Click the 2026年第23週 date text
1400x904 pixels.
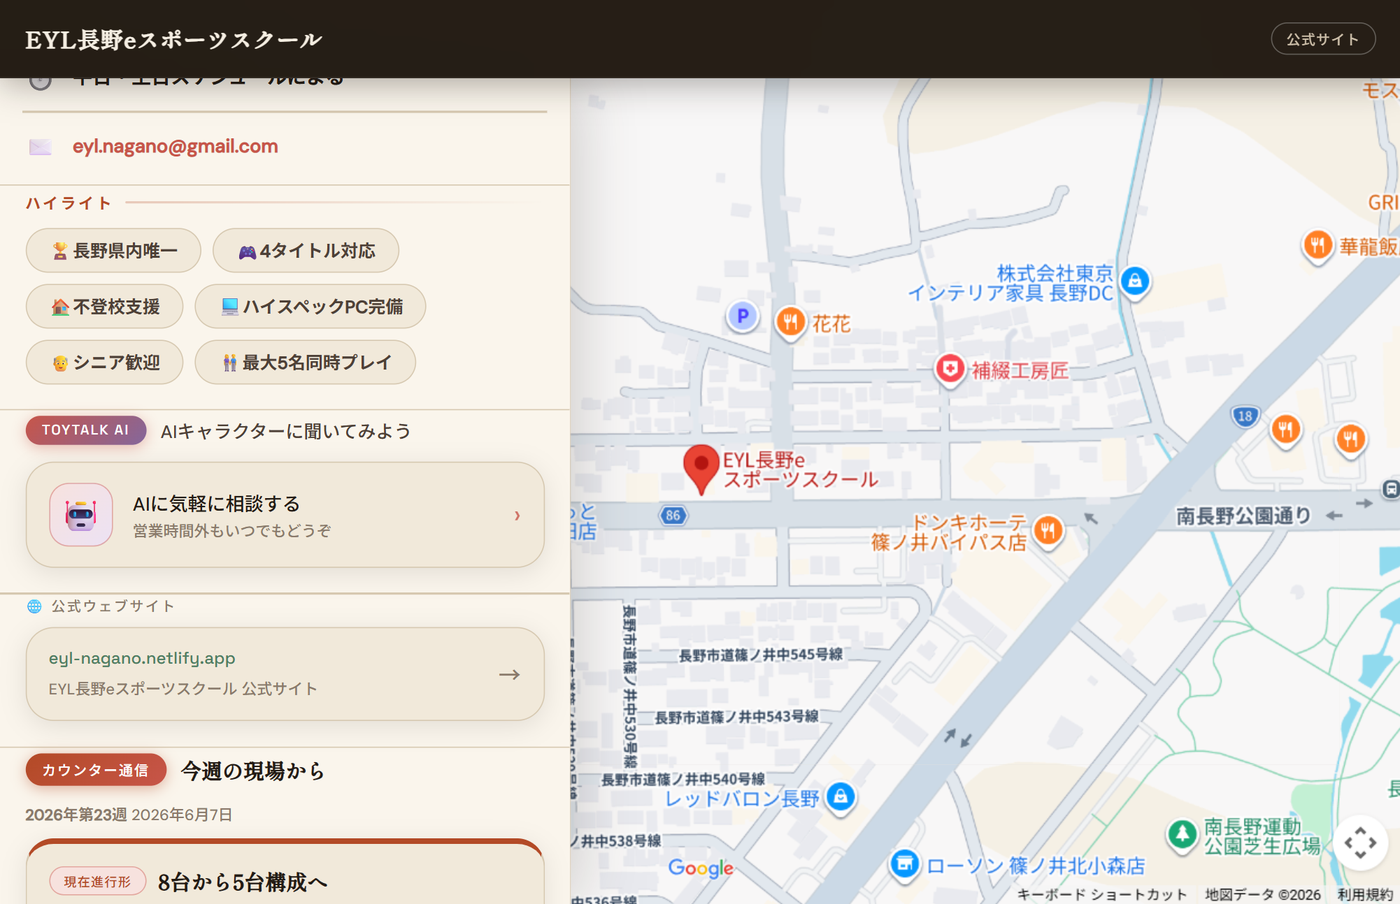click(x=76, y=815)
